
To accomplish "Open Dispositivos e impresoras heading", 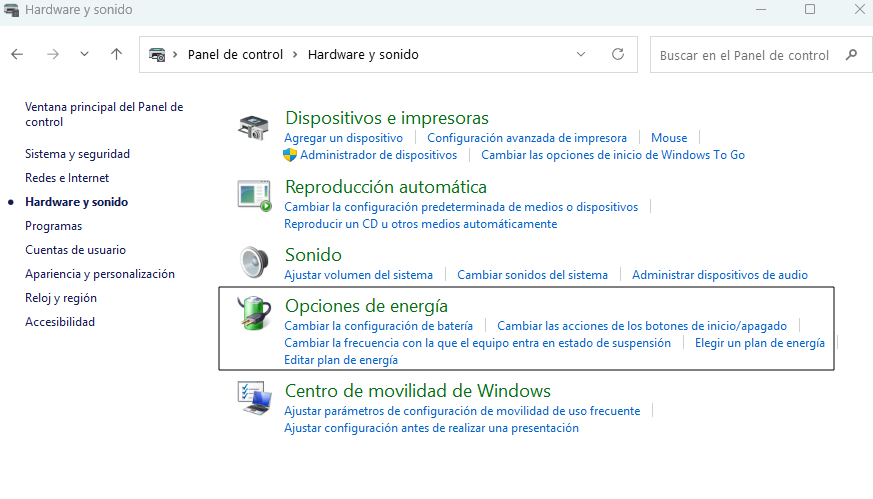I will 387,118.
